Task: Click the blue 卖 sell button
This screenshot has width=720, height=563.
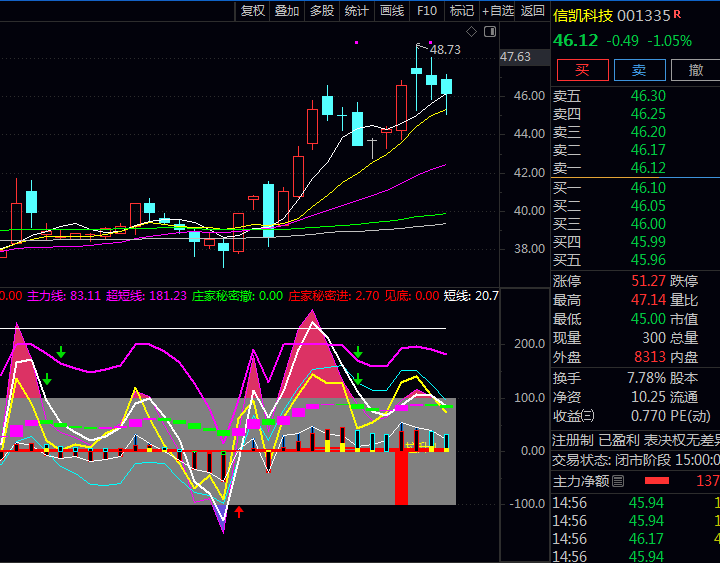Action: point(638,69)
